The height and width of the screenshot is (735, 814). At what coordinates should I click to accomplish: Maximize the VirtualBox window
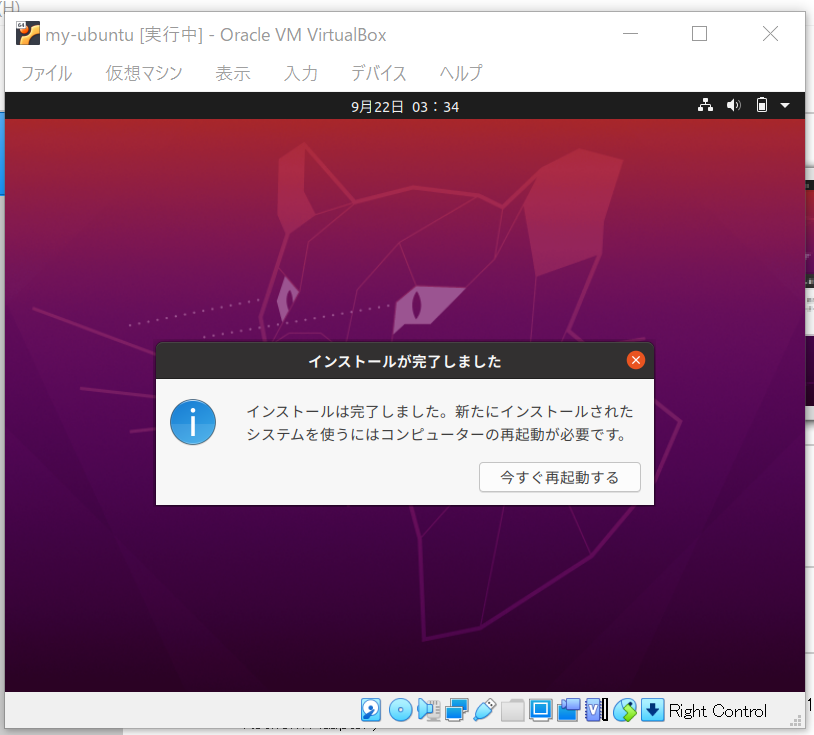699,34
